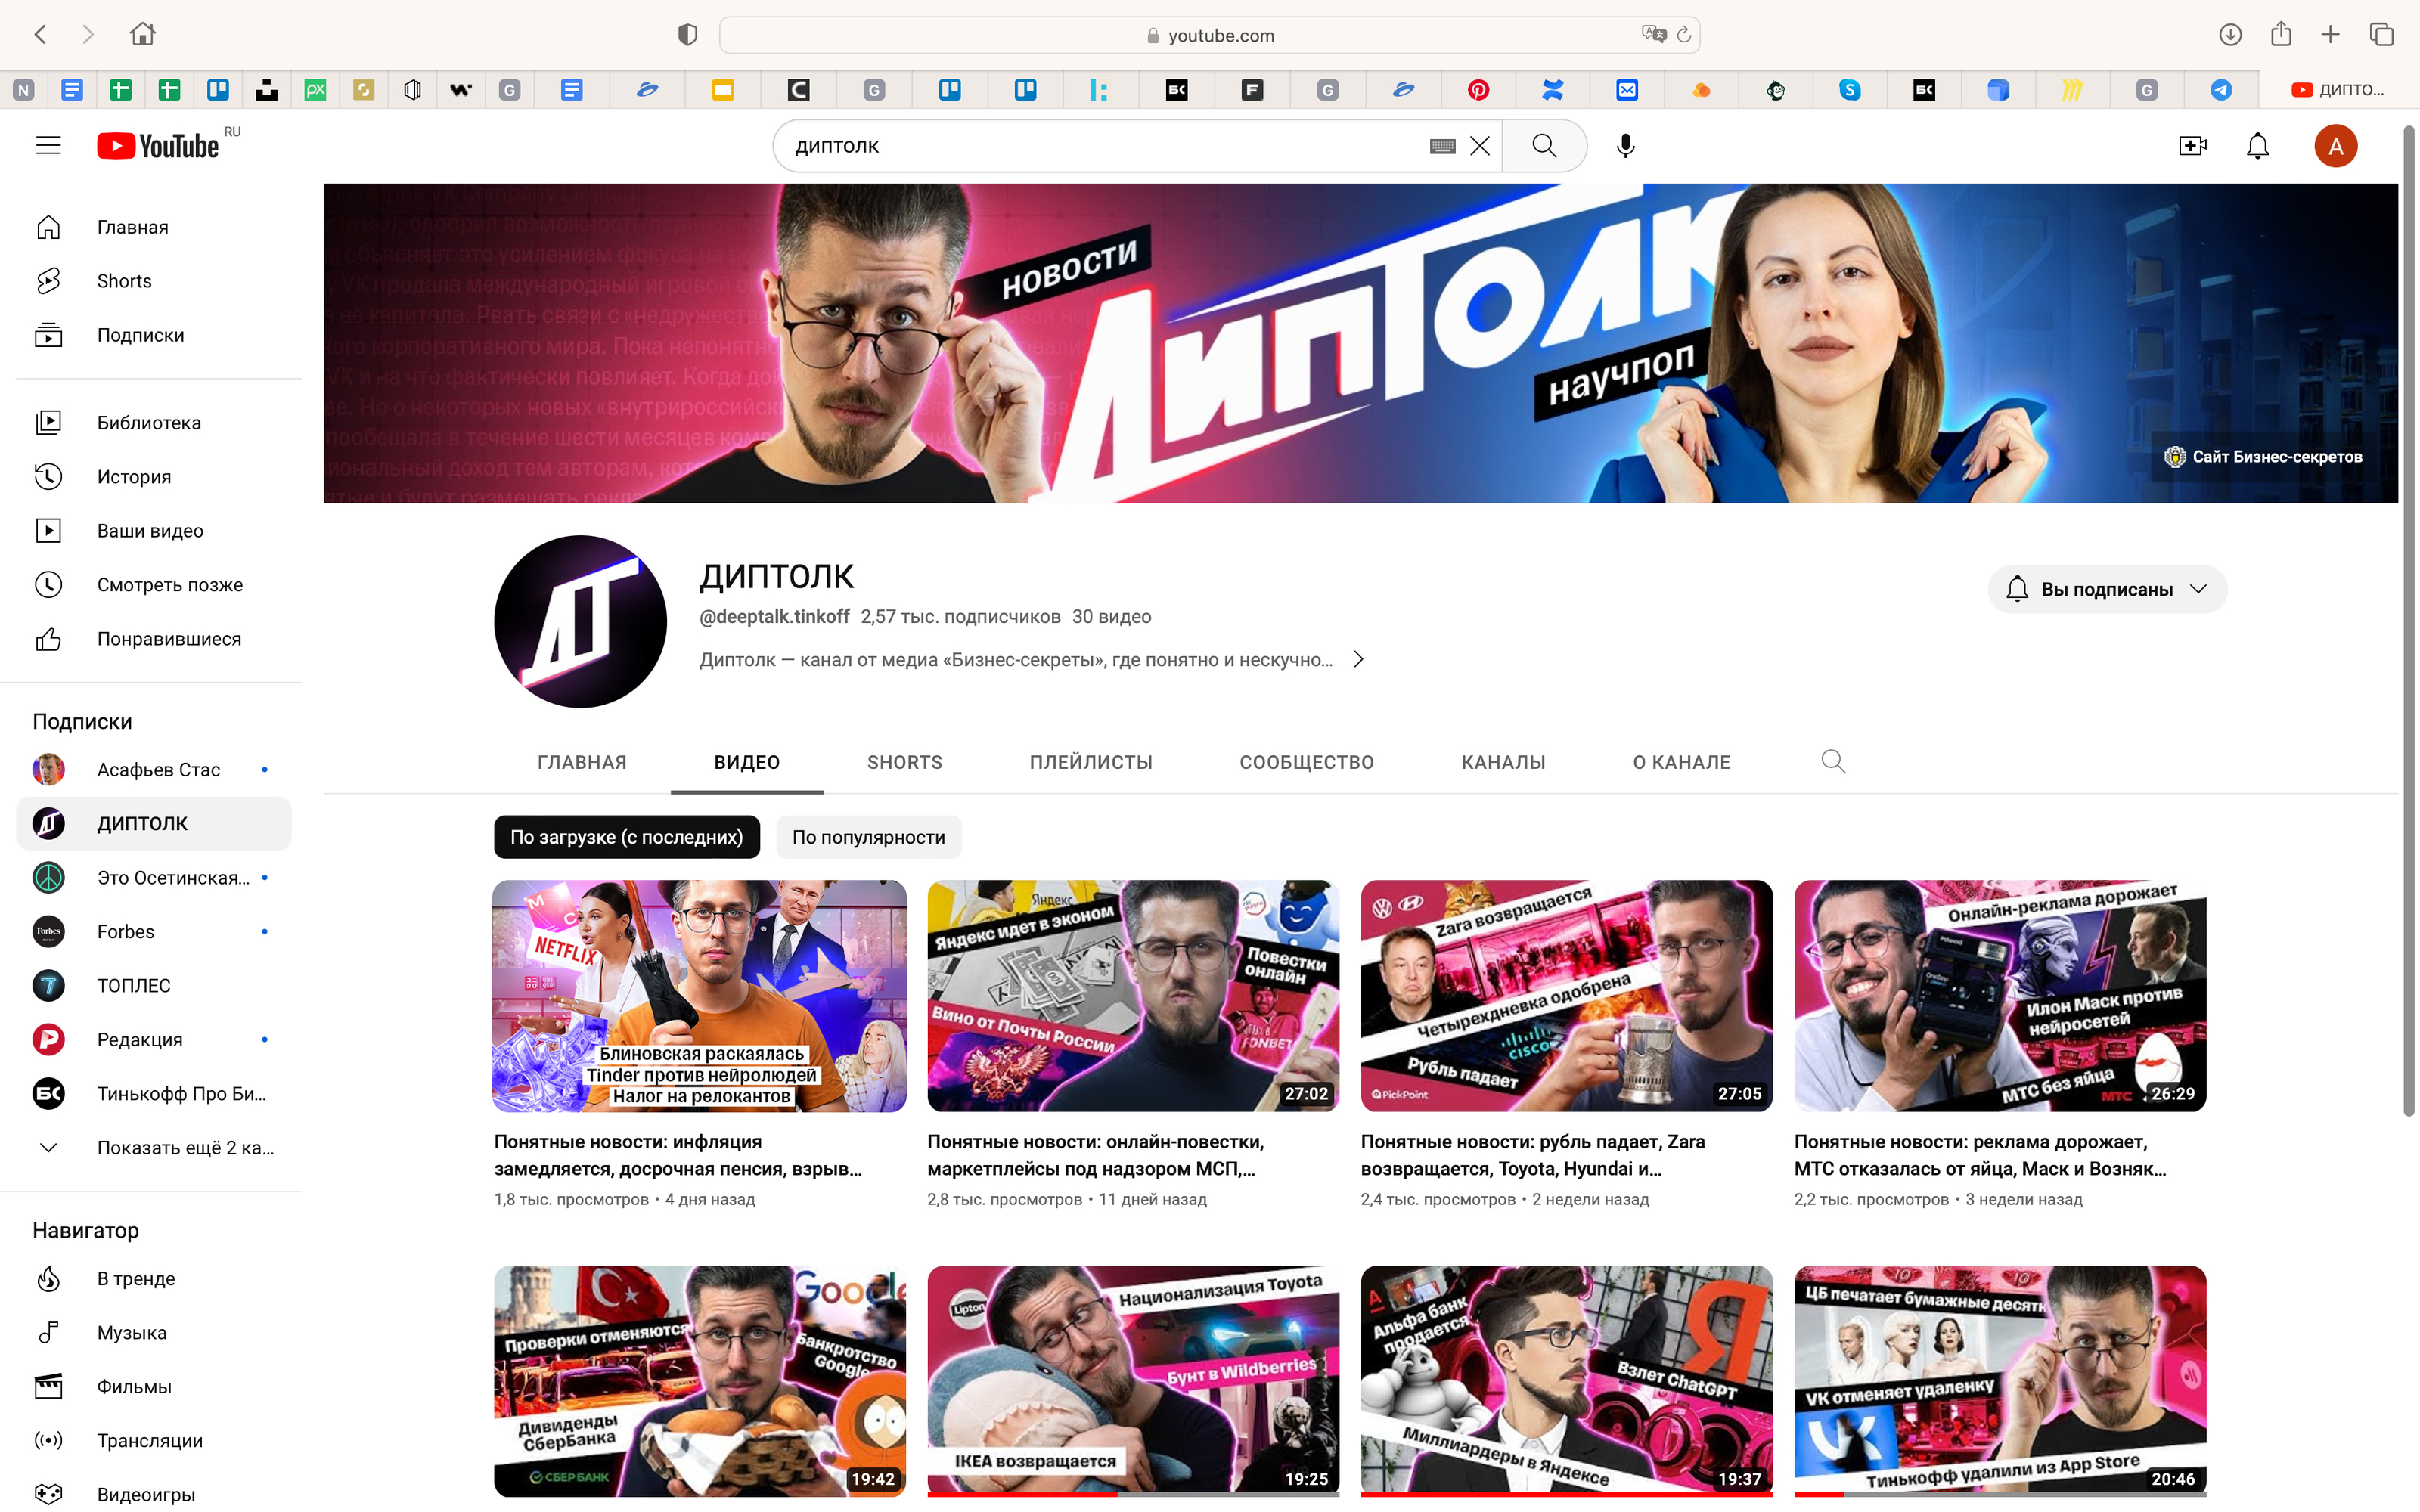Switch to the ПЛЕЙЛИСТЫ tab
Image resolution: width=2420 pixels, height=1512 pixels.
click(x=1090, y=762)
